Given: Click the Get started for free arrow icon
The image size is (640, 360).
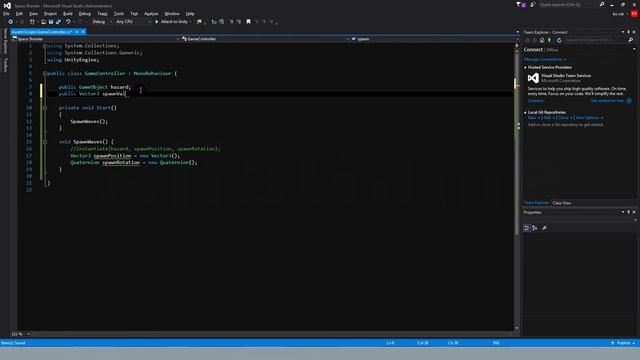Looking at the screenshot, I should (629, 100).
